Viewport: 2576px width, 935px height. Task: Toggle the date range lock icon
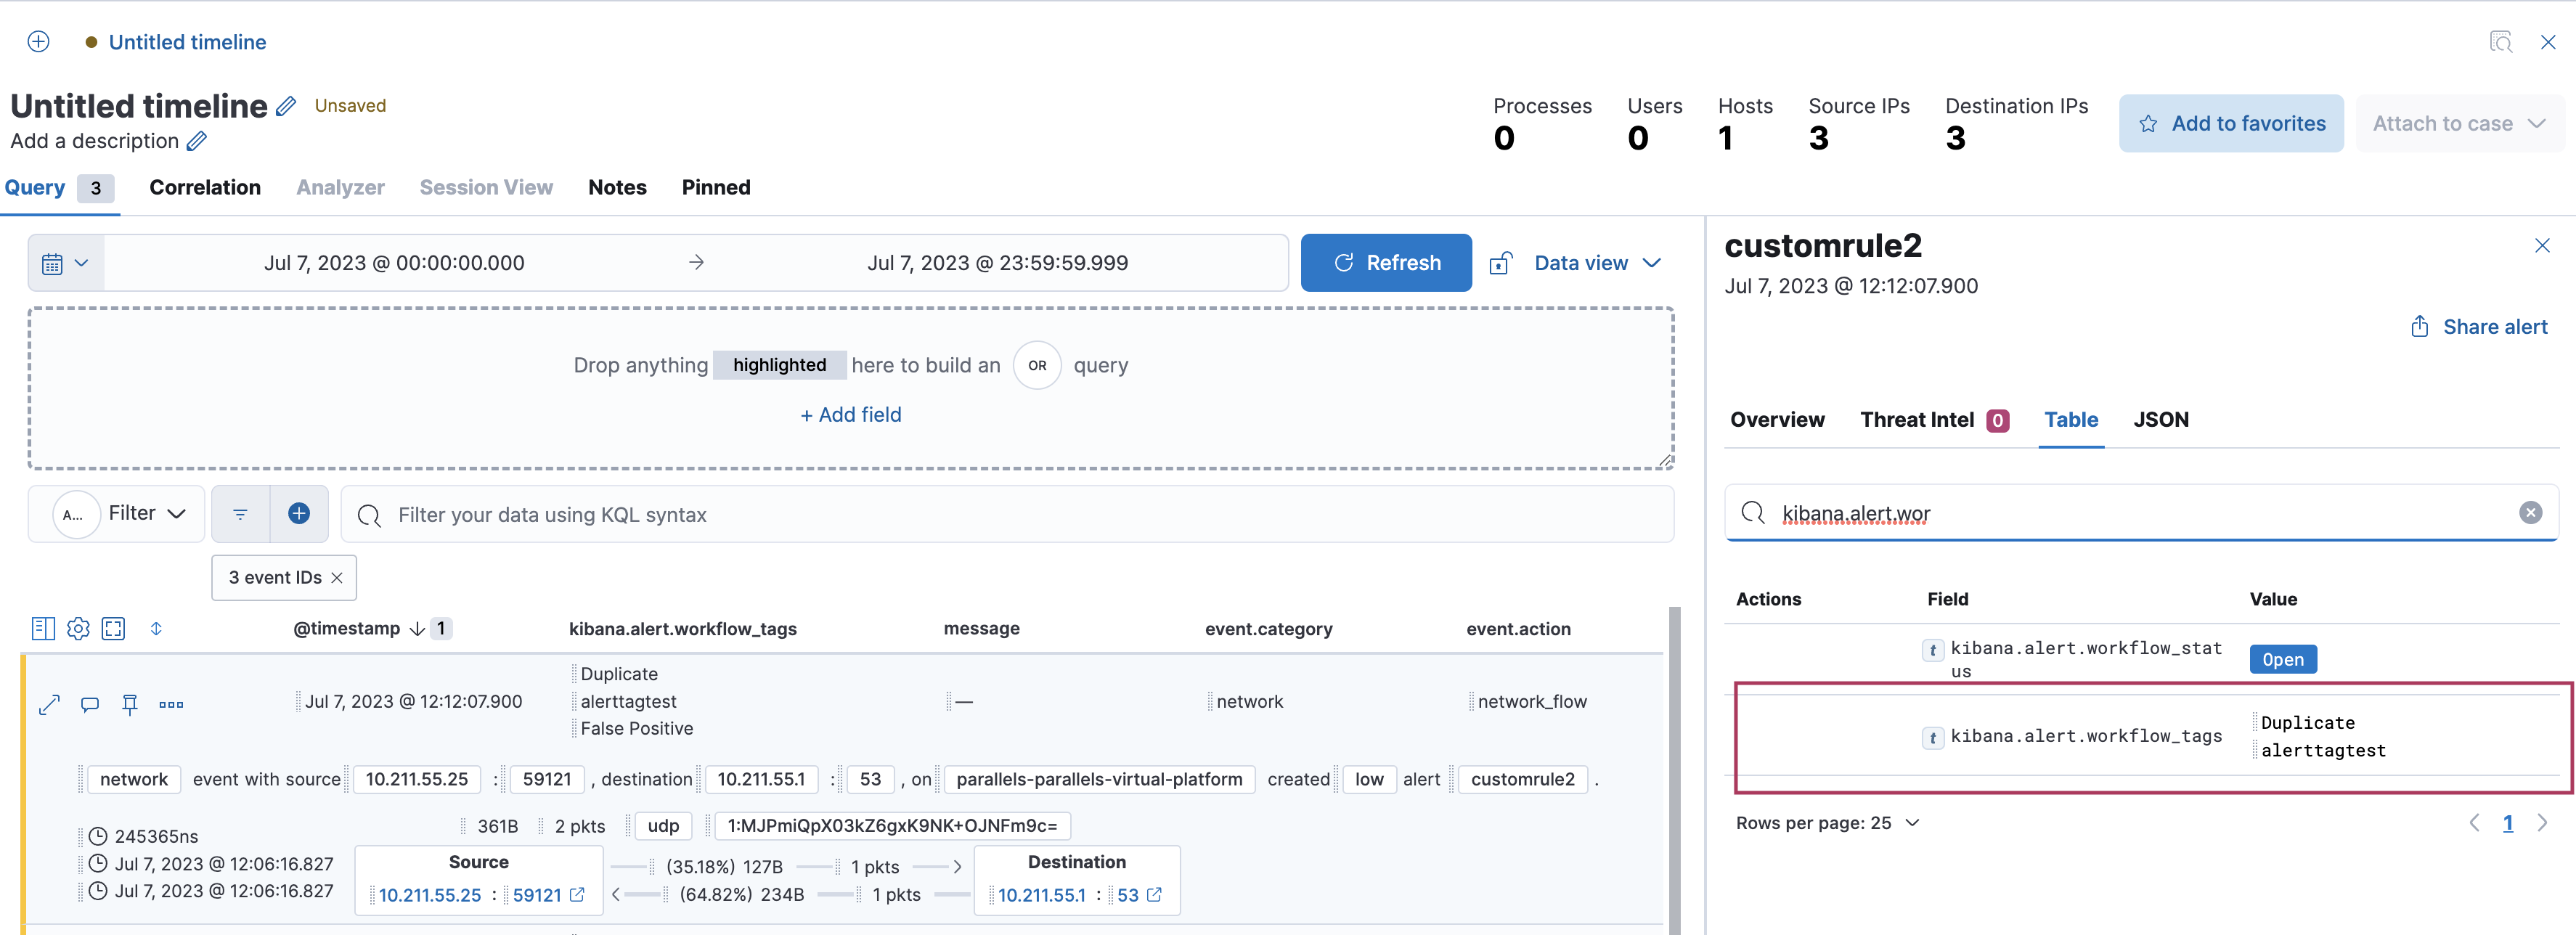(1501, 262)
